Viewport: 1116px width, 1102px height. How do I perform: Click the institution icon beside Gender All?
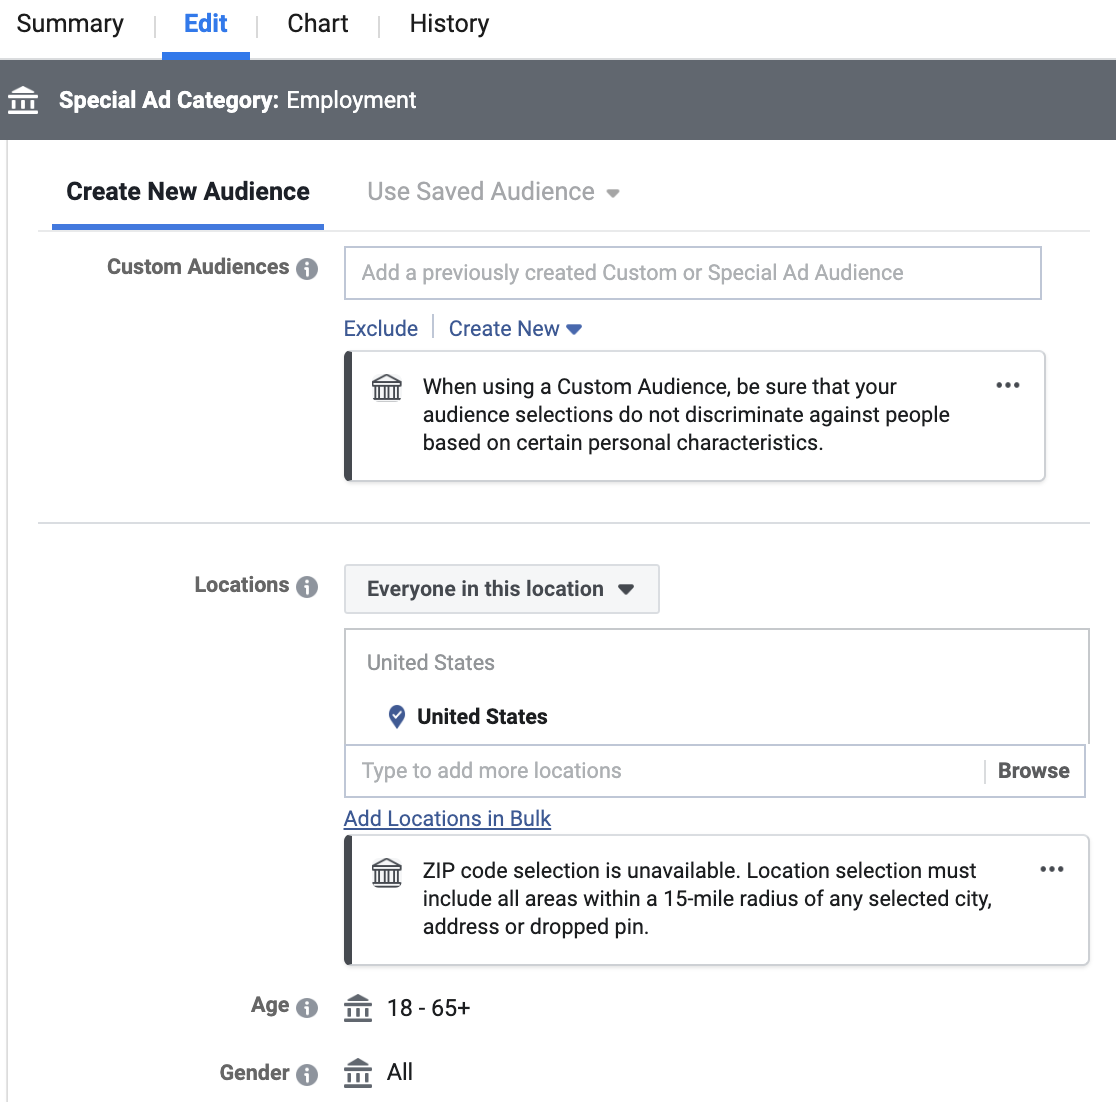click(358, 1074)
